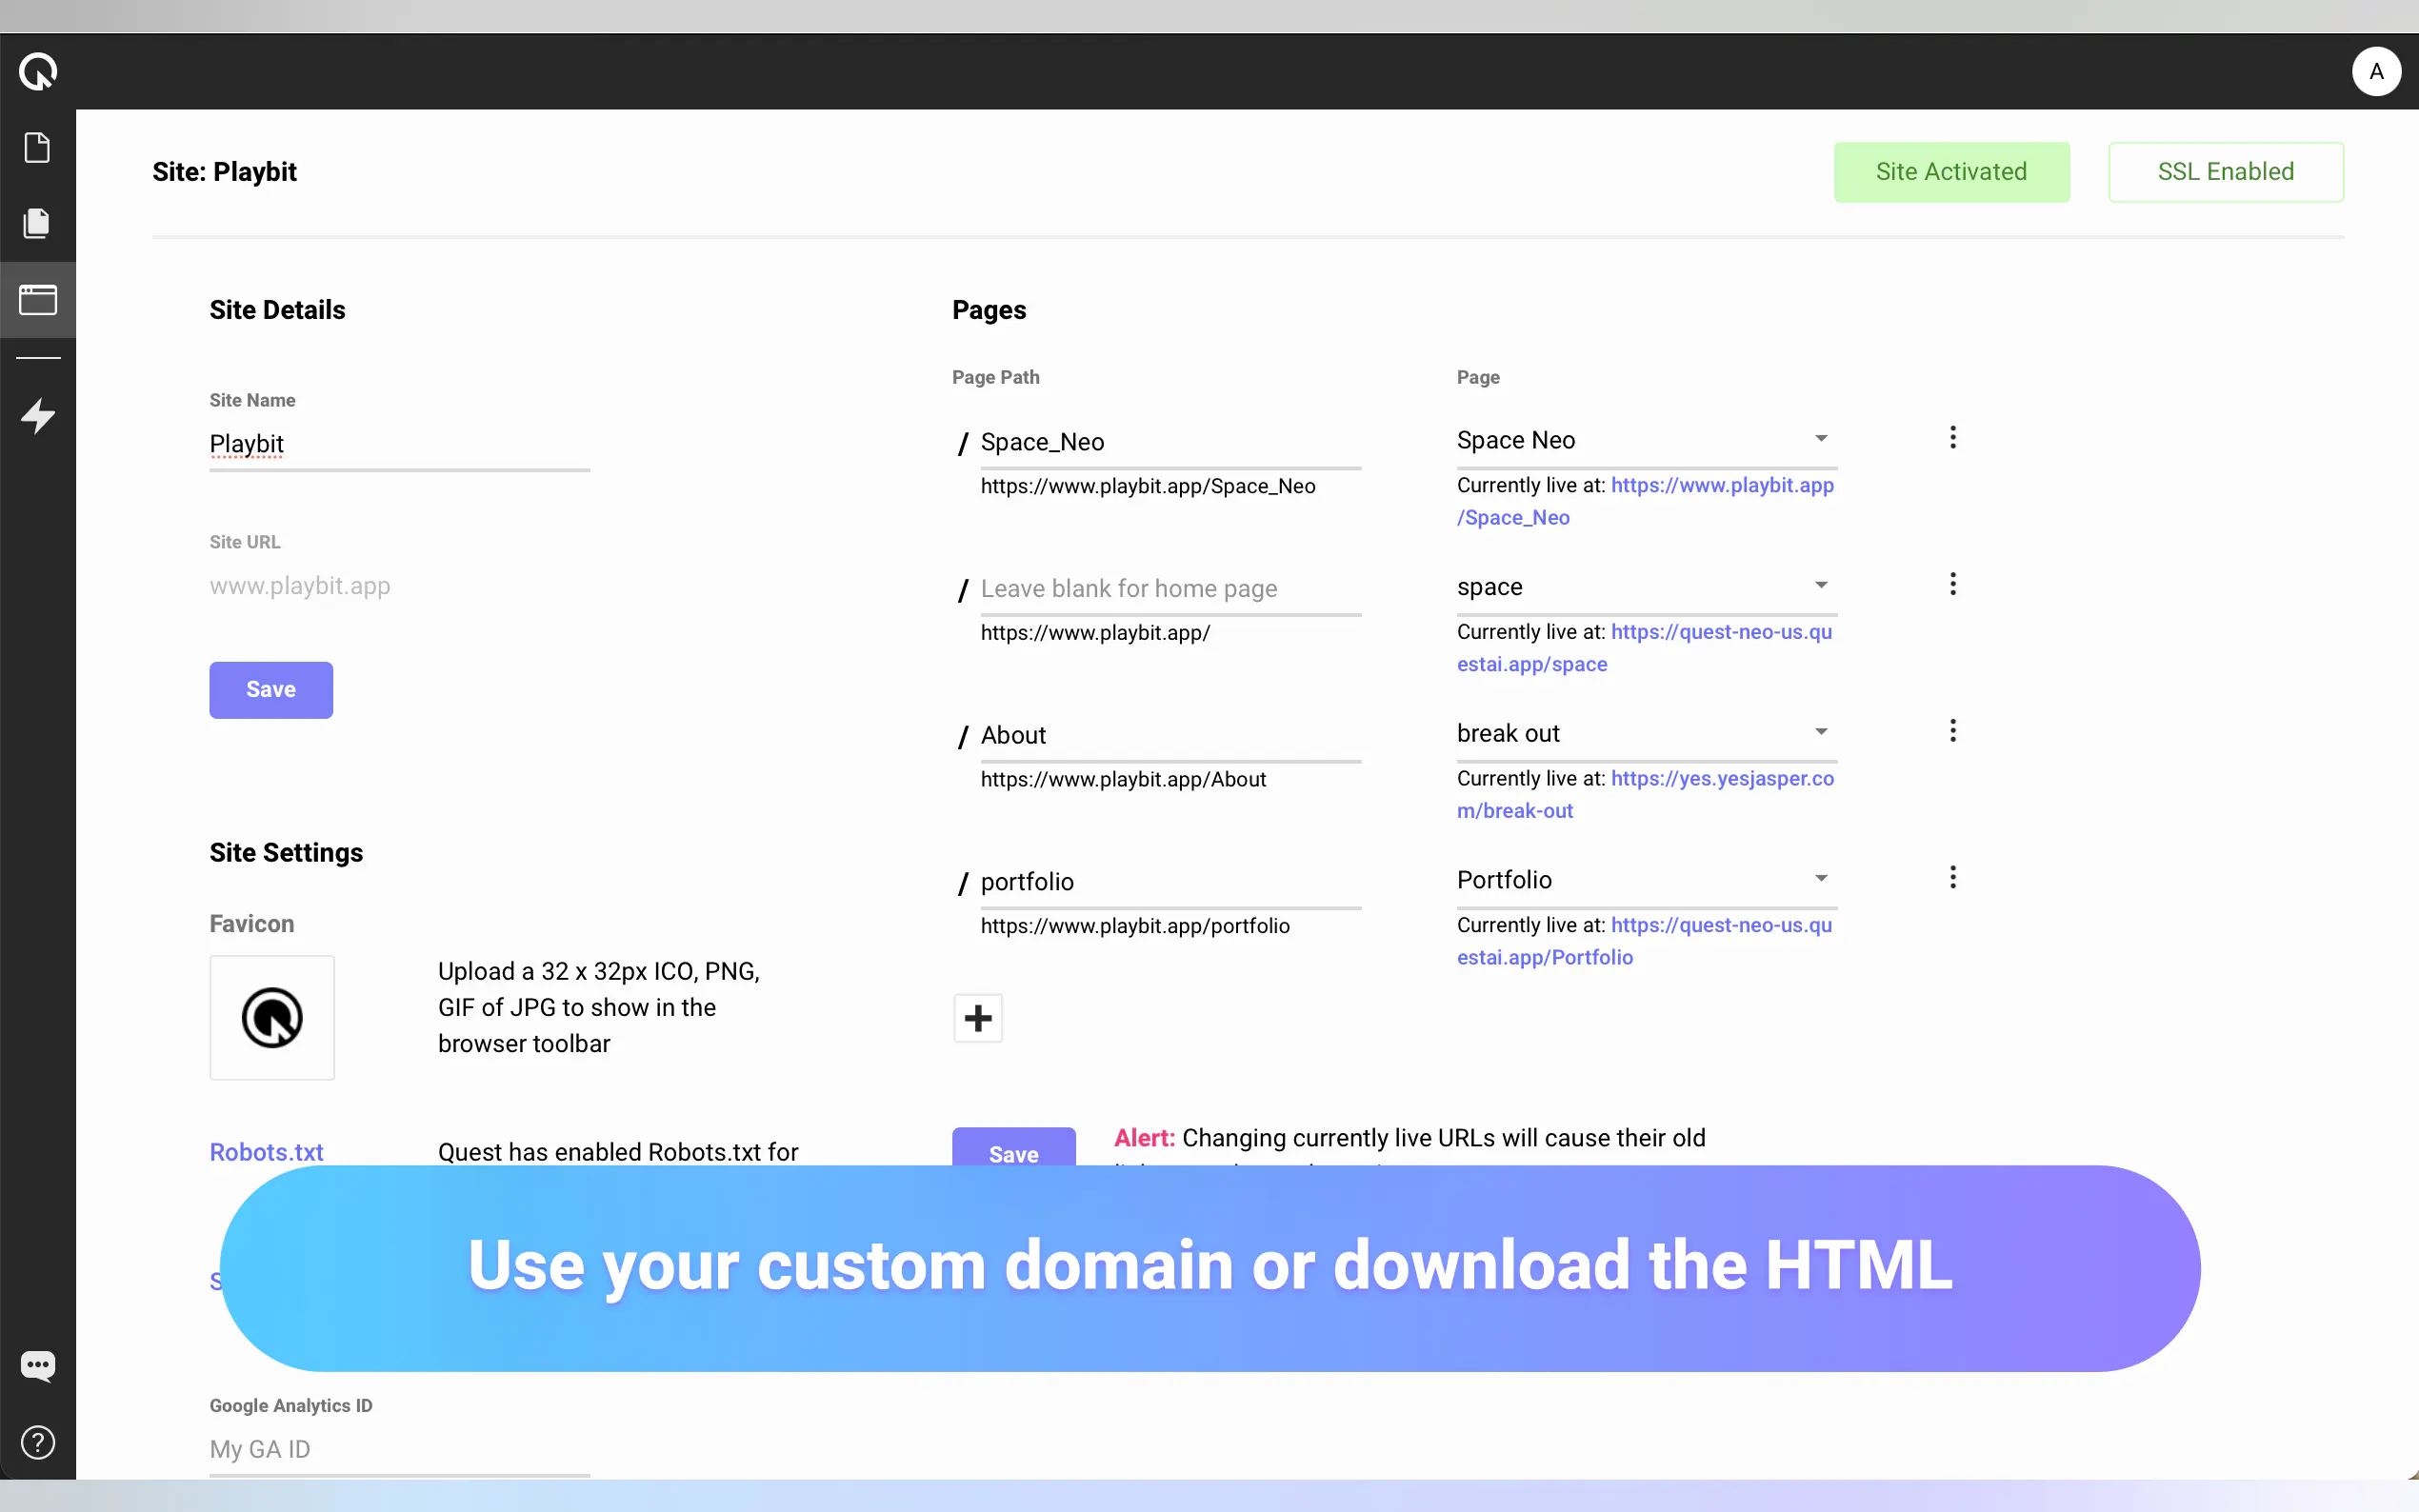Open the single page icon in sidebar
This screenshot has height=1512, width=2419.
click(38, 148)
